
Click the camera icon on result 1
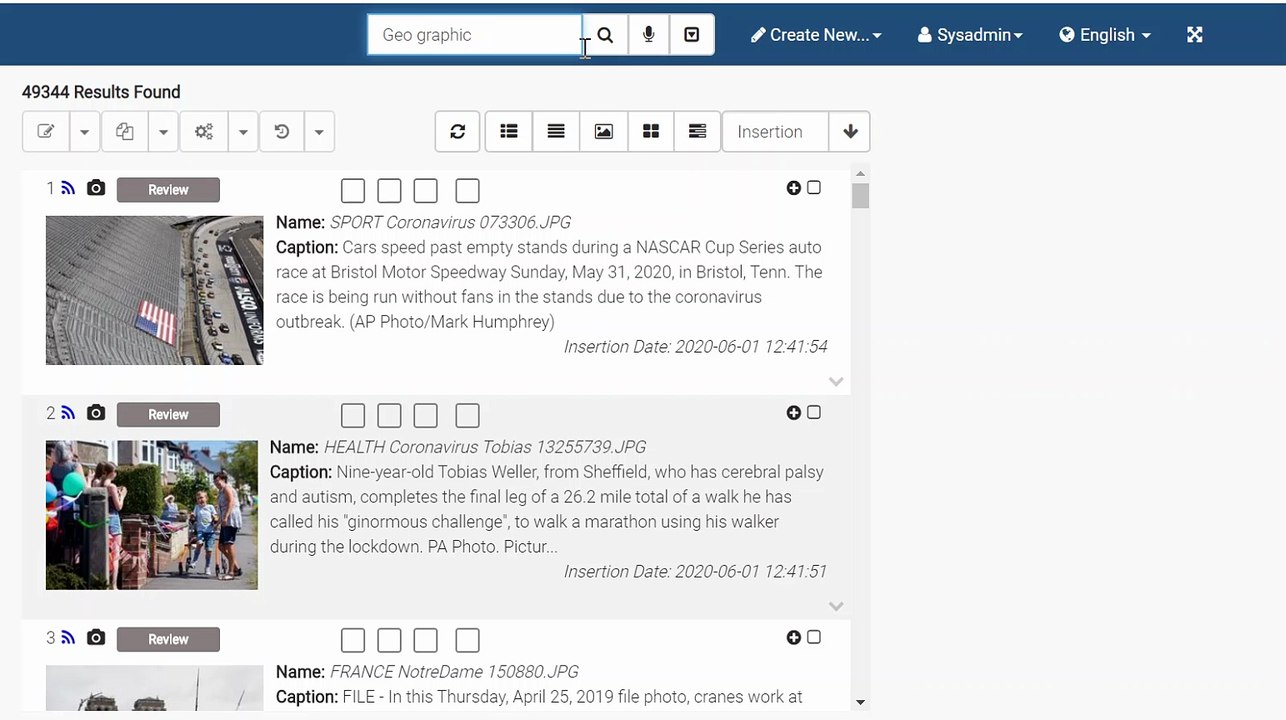point(96,188)
